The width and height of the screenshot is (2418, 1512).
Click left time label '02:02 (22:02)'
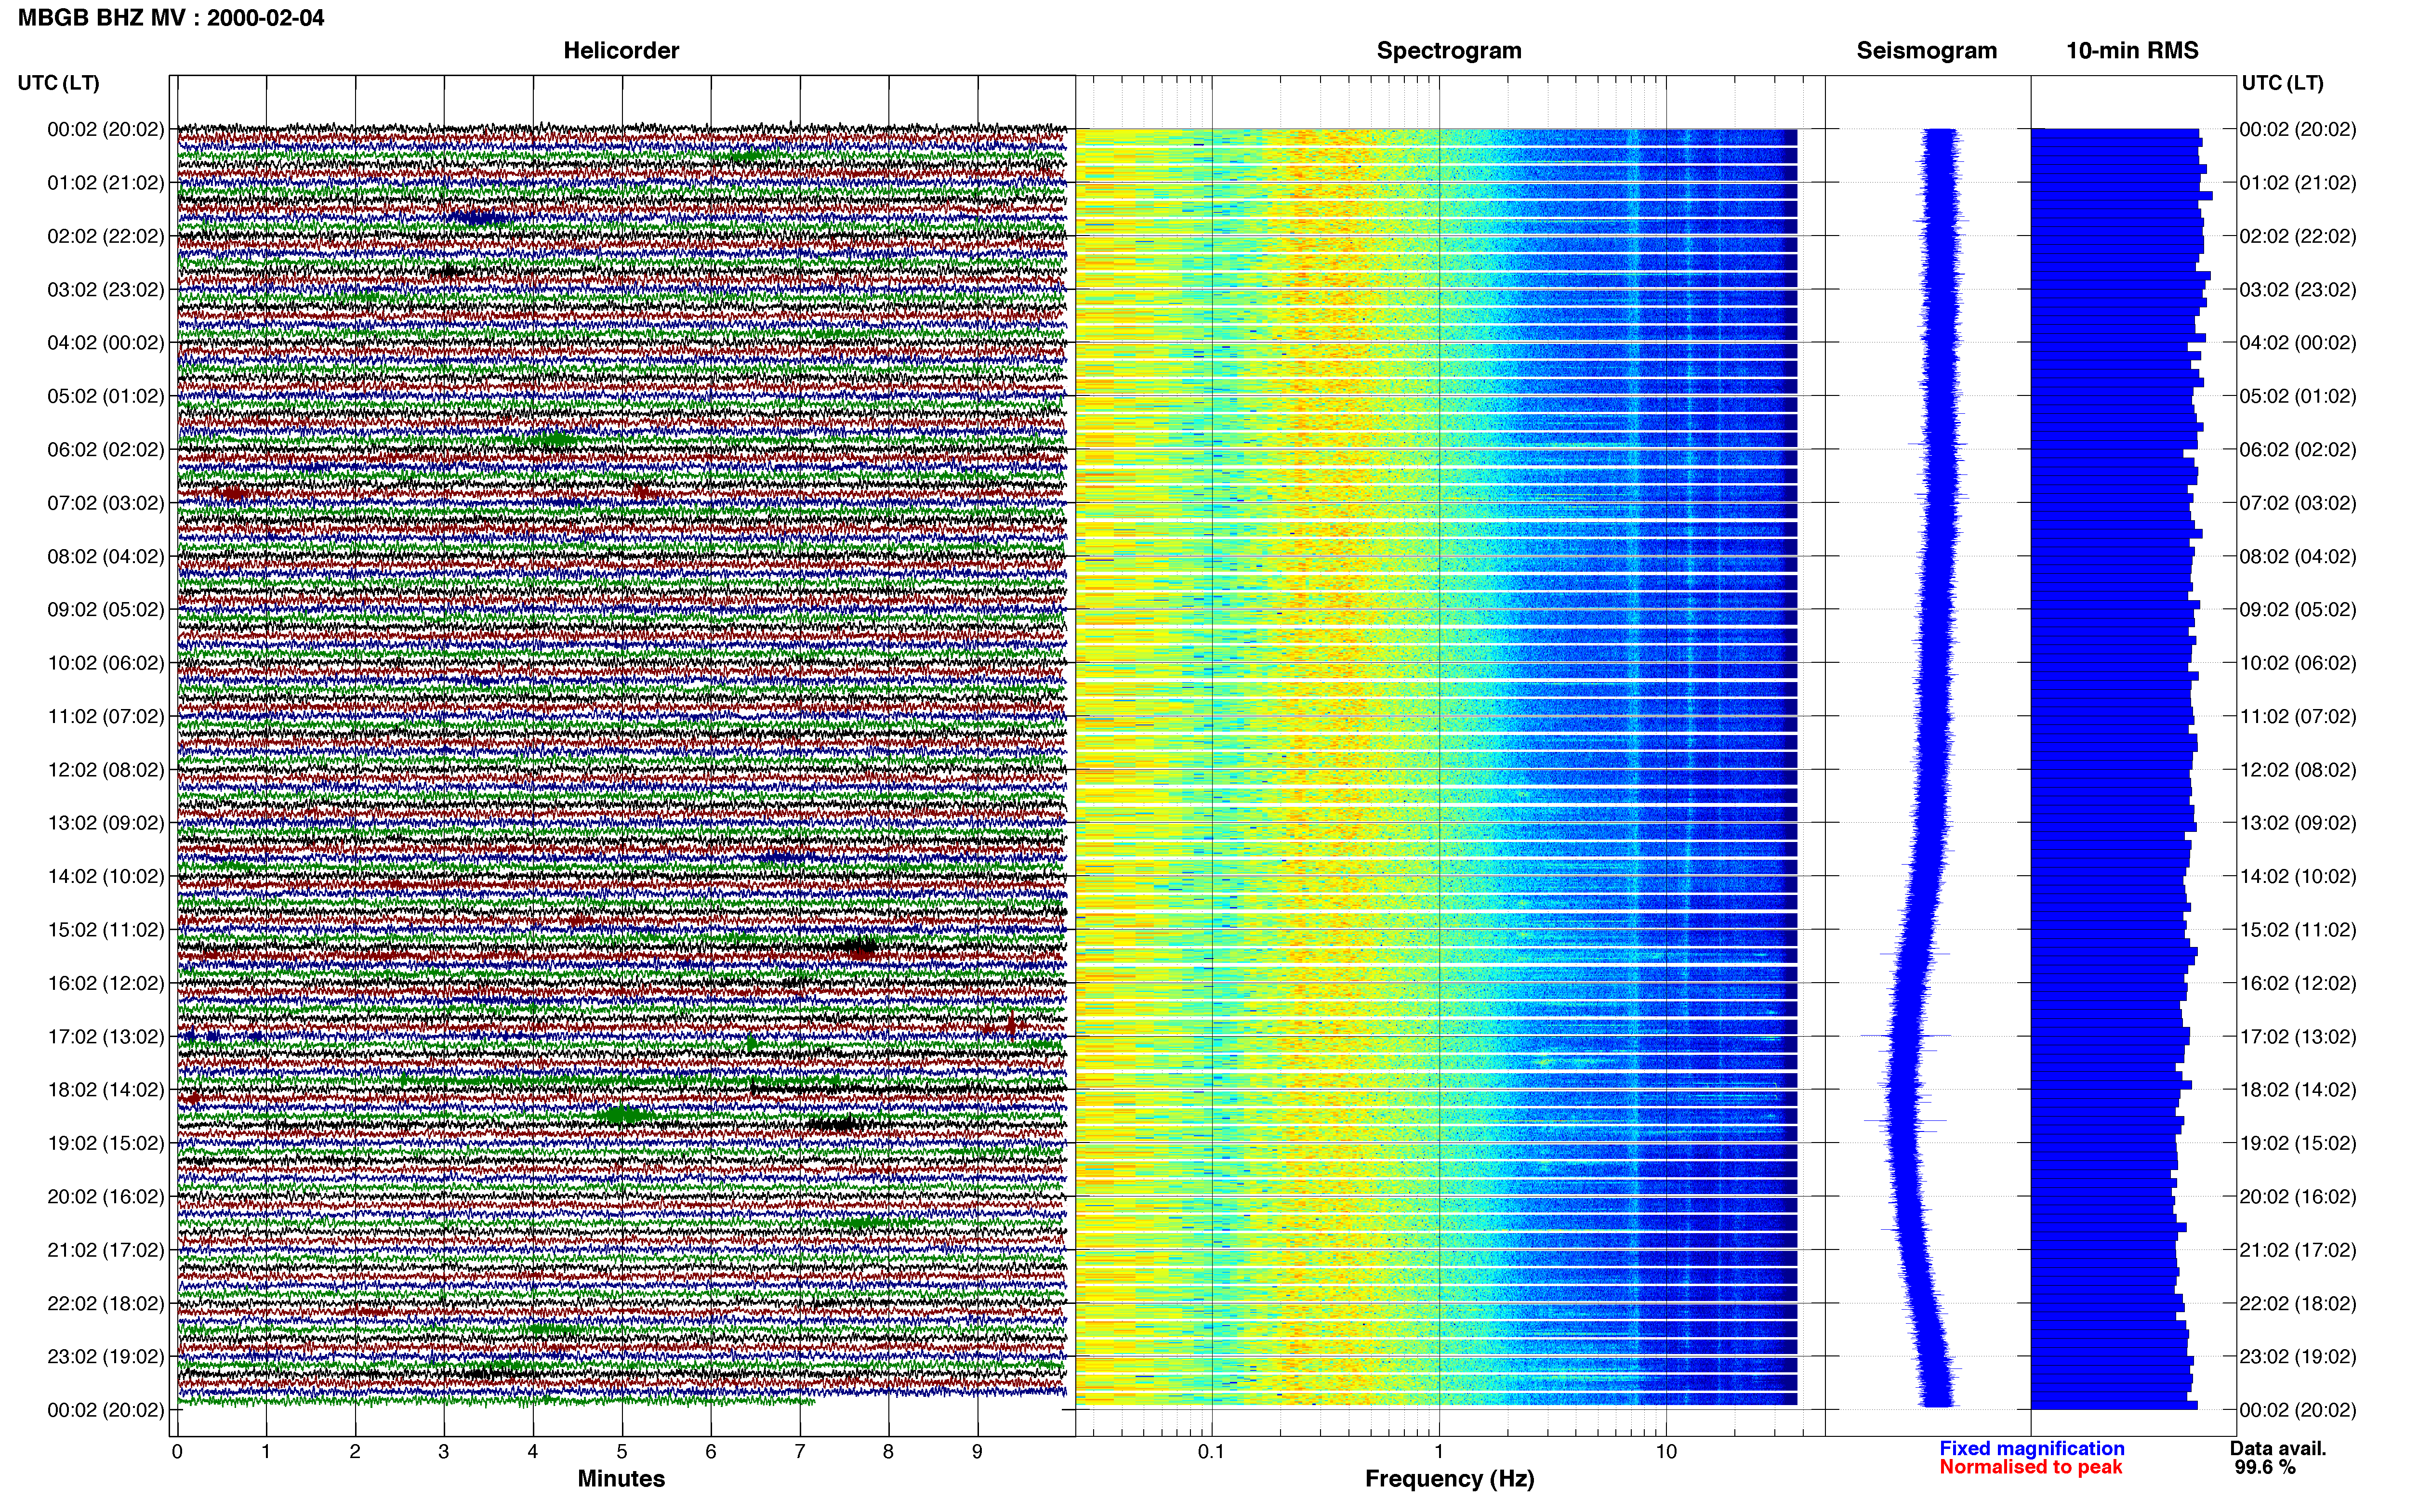[106, 236]
